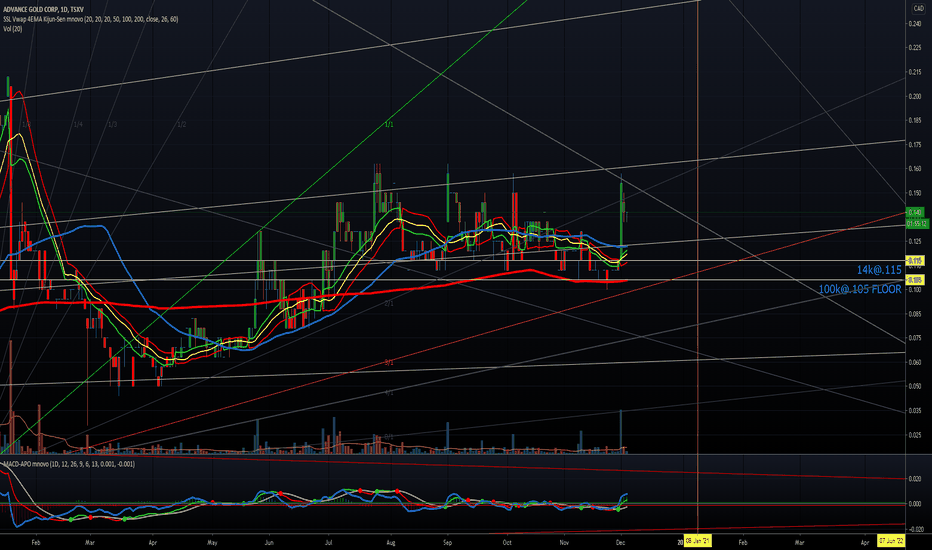Click the 0.240 price scale label
The image size is (932, 550).
[914, 24]
